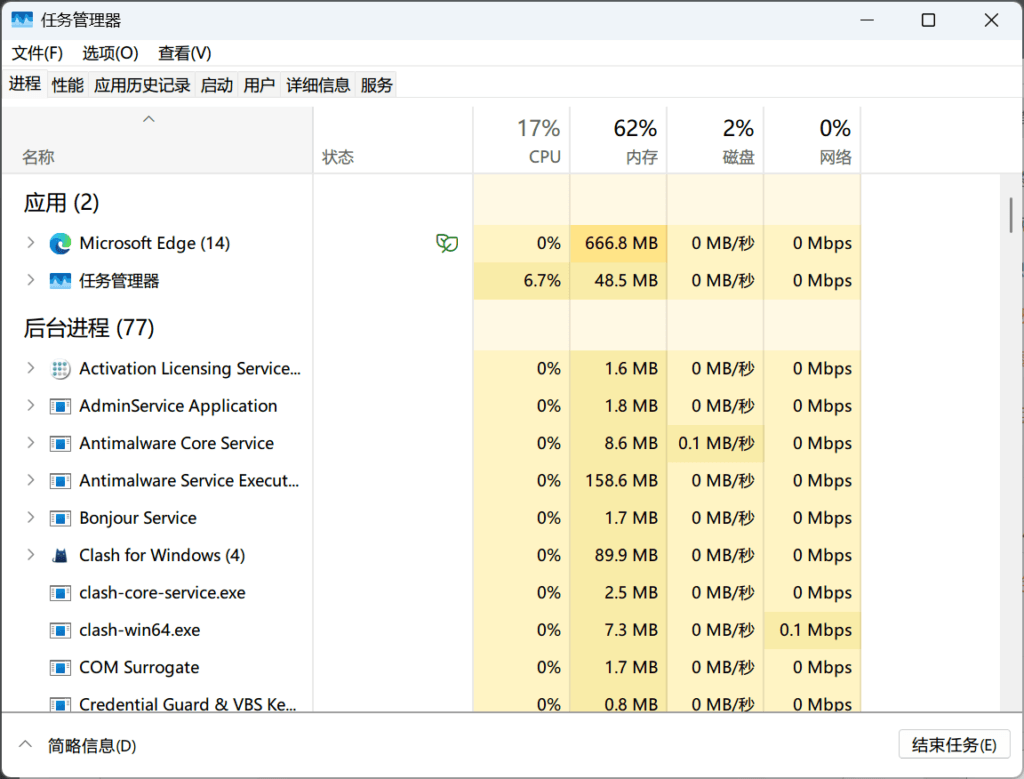Click the 任务管理器 process row icon
Image resolution: width=1024 pixels, height=779 pixels.
[60, 281]
